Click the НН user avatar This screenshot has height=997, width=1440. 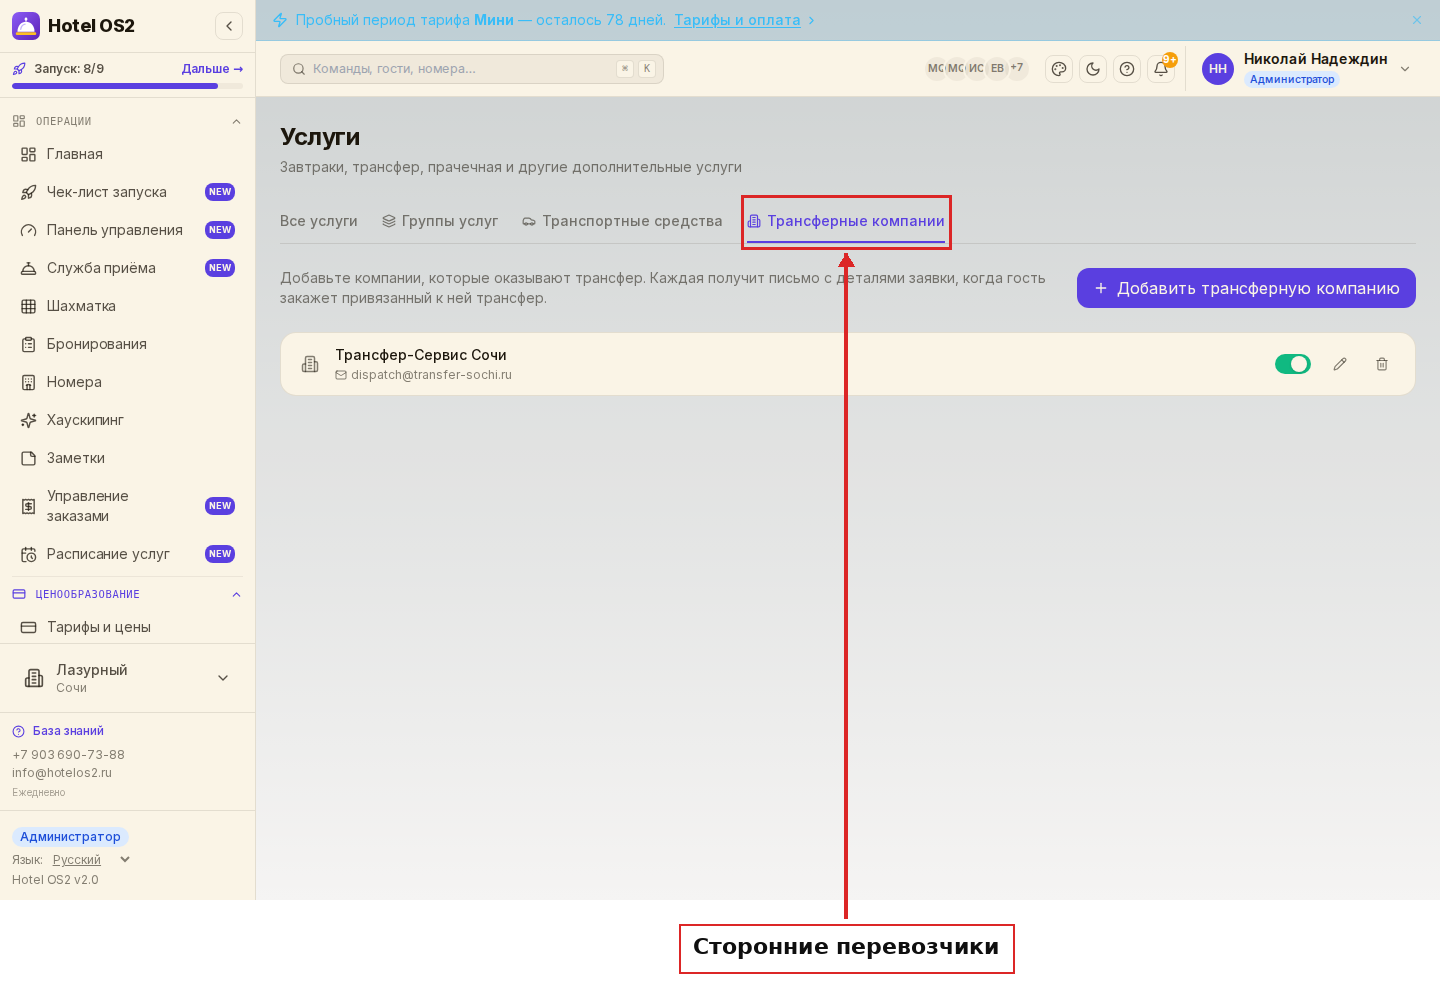pyautogui.click(x=1218, y=69)
